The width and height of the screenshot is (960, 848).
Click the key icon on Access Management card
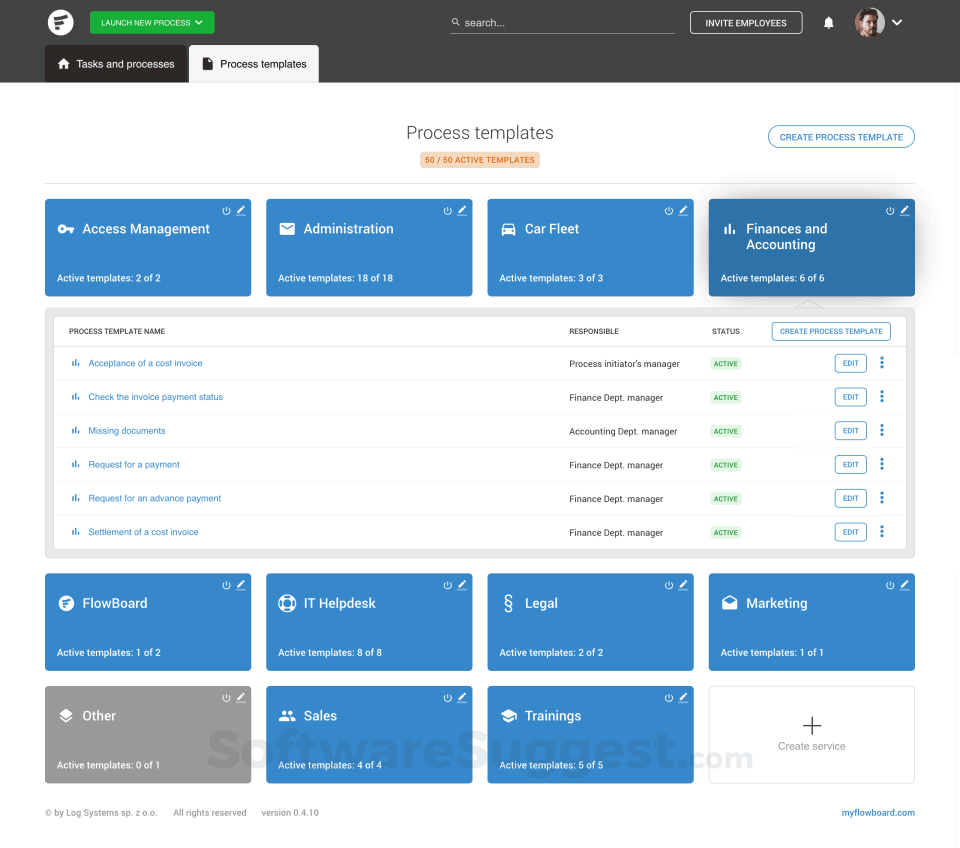click(x=66, y=228)
